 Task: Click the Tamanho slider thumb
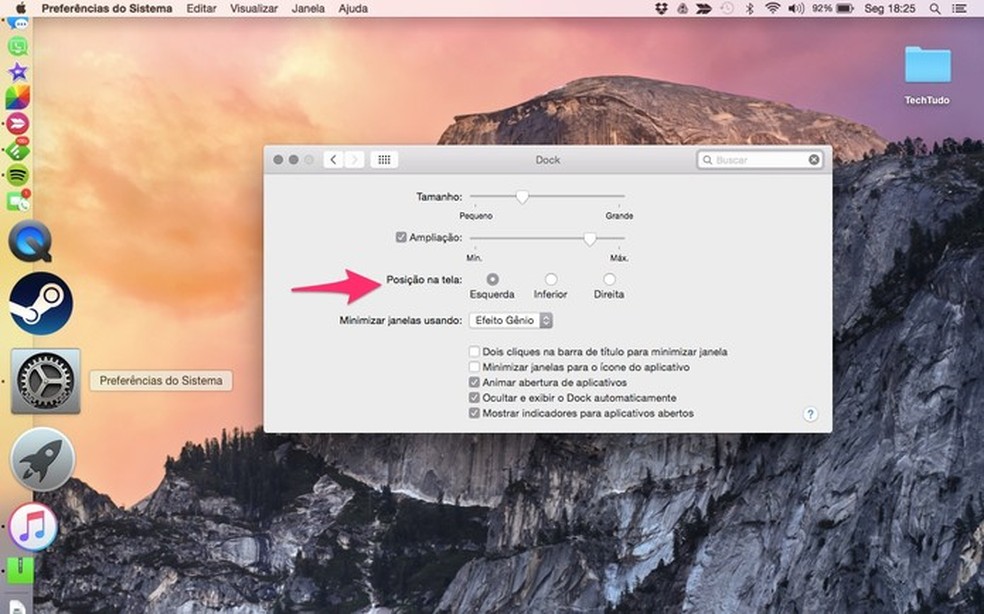tap(522, 197)
